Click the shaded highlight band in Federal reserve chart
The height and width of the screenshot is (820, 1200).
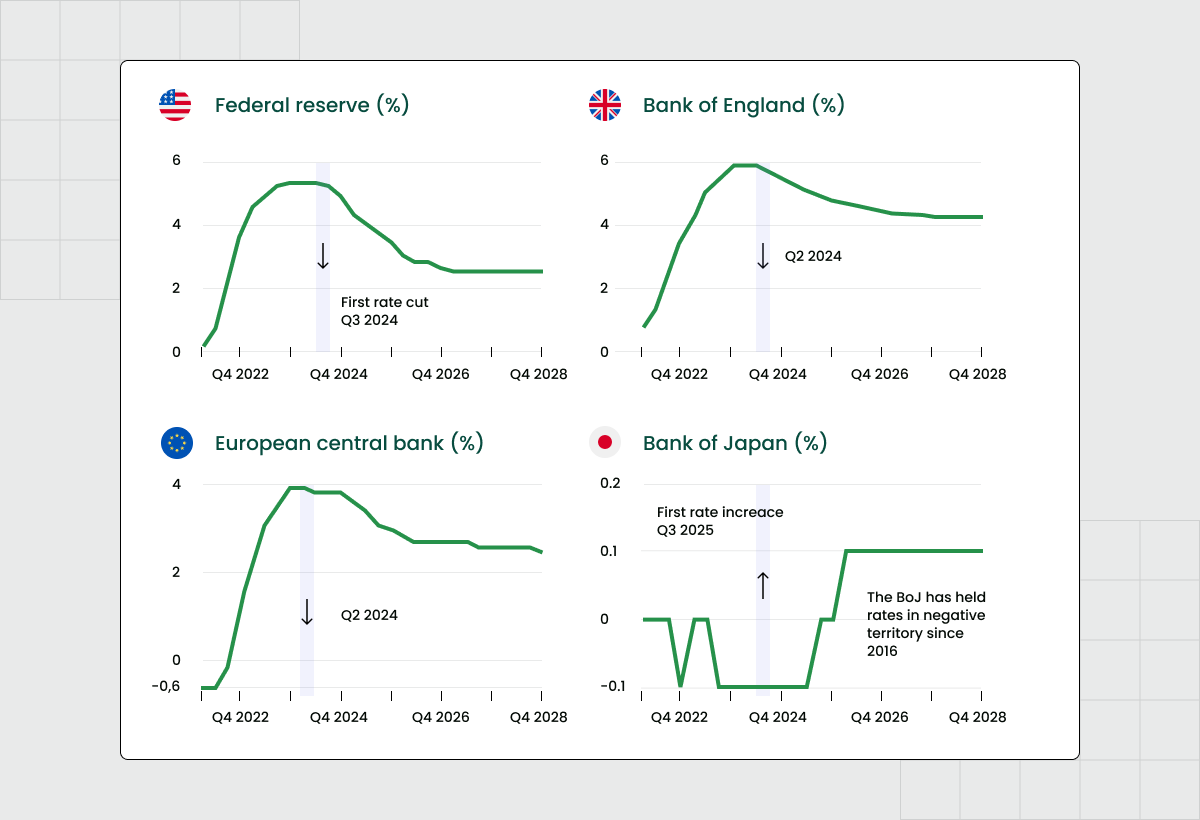323,257
